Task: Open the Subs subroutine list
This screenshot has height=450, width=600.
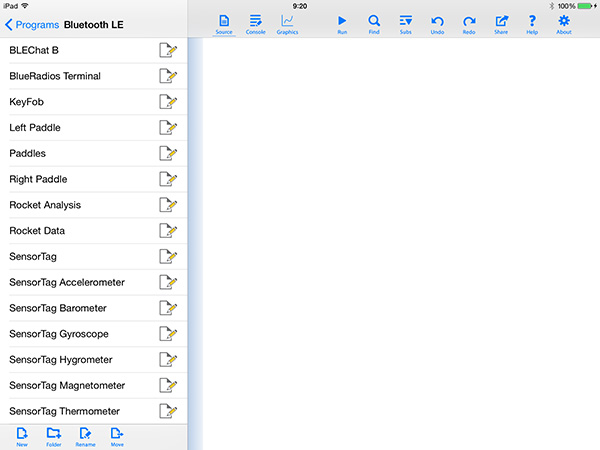Action: click(x=406, y=25)
